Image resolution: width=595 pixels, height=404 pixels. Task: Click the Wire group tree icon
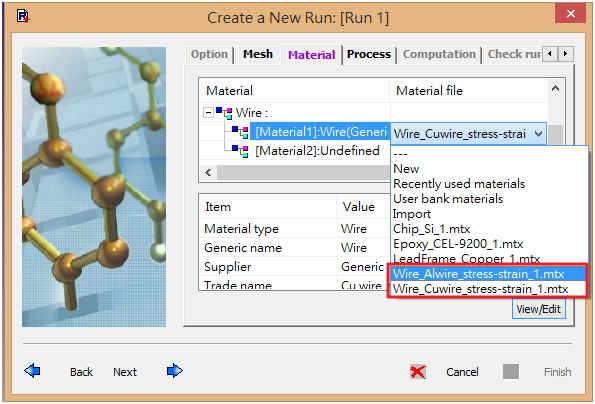click(224, 113)
